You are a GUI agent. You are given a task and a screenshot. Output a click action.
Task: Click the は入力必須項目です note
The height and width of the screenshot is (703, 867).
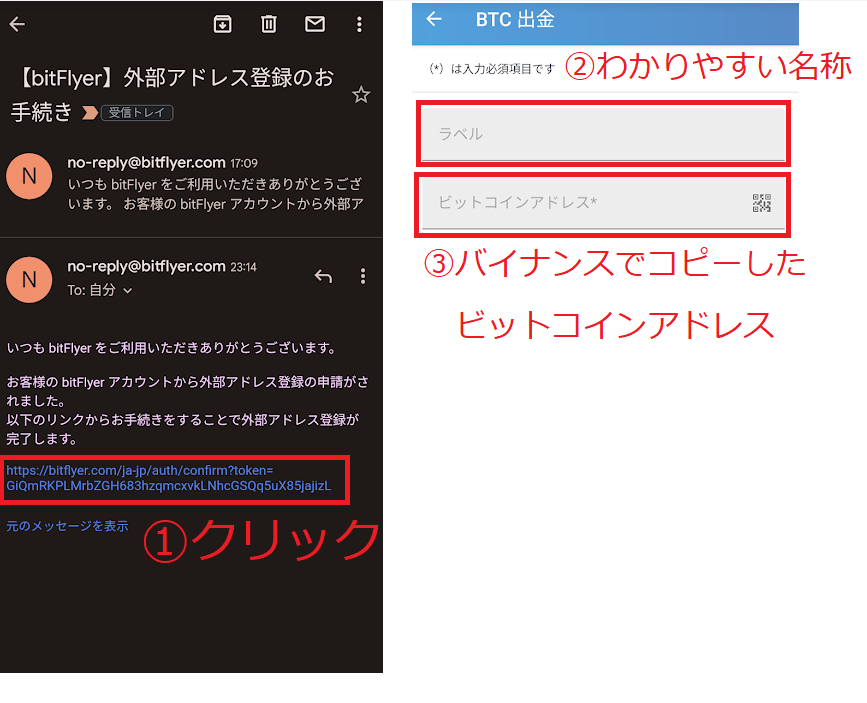[492, 69]
